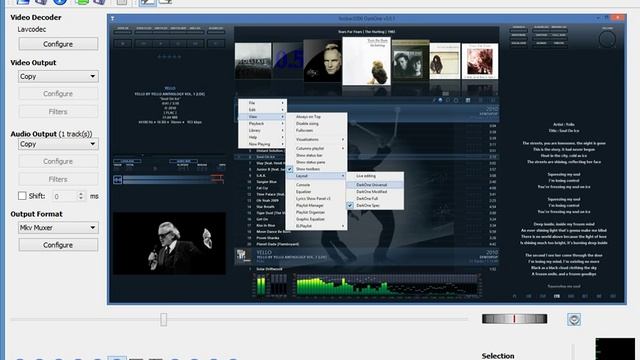Click Configure under Video Decoder
The width and height of the screenshot is (640, 360).
tap(58, 44)
